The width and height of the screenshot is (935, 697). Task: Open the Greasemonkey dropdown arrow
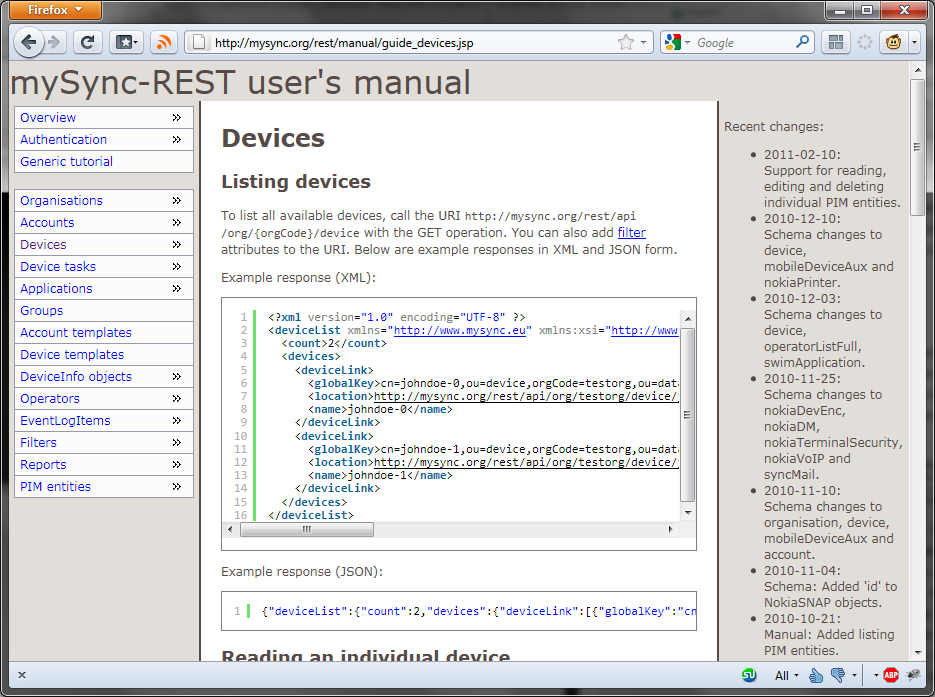[x=914, y=42]
